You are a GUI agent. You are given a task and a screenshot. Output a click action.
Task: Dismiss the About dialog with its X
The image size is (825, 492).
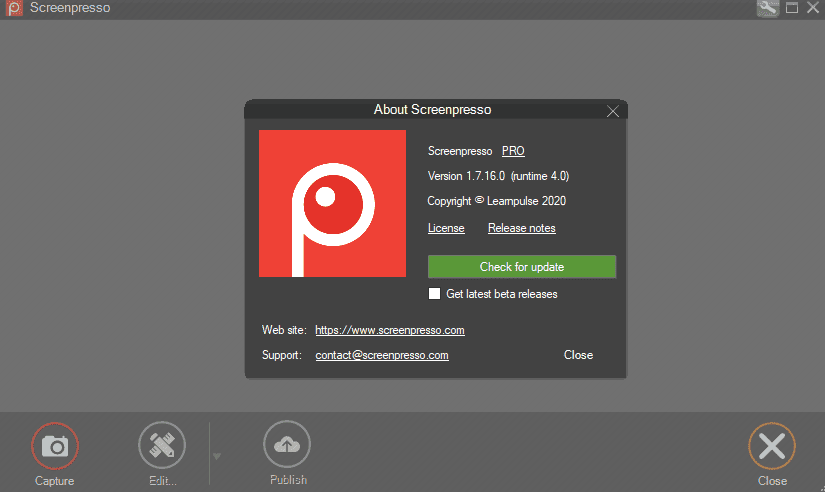pyautogui.click(x=613, y=111)
